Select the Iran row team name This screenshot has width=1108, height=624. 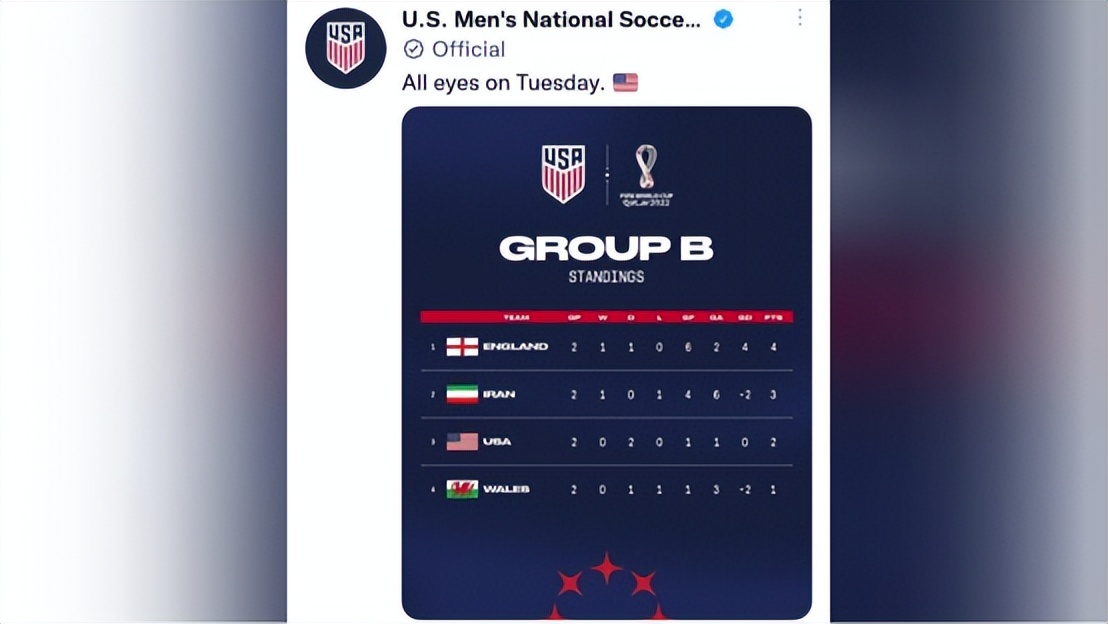pos(499,394)
